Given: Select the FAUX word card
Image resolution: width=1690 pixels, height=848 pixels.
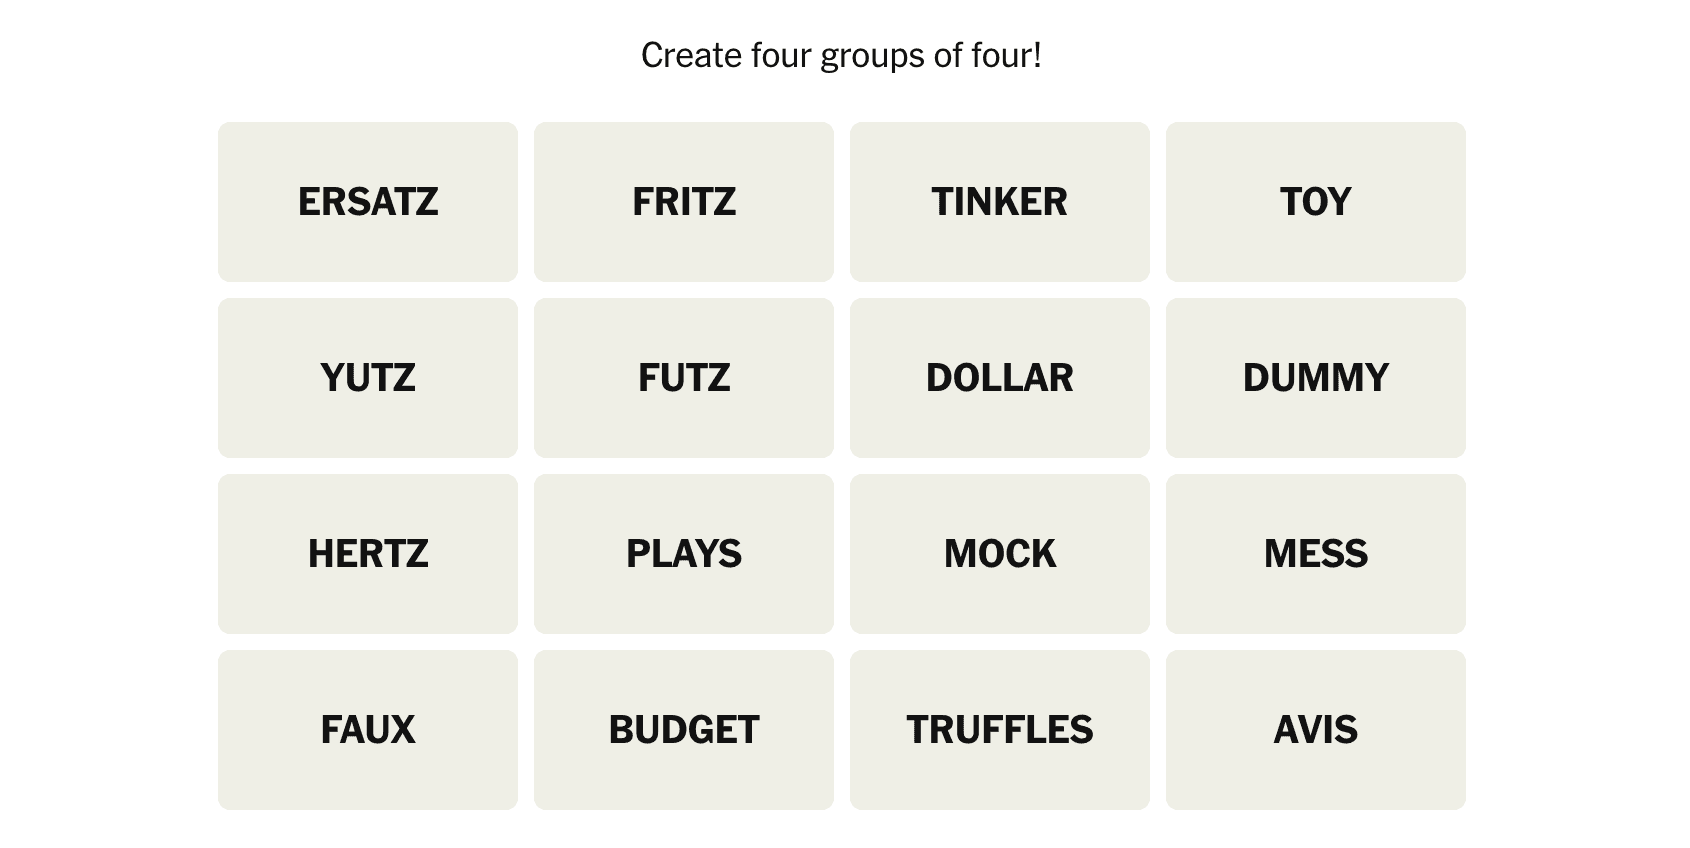Looking at the screenshot, I should [x=368, y=730].
